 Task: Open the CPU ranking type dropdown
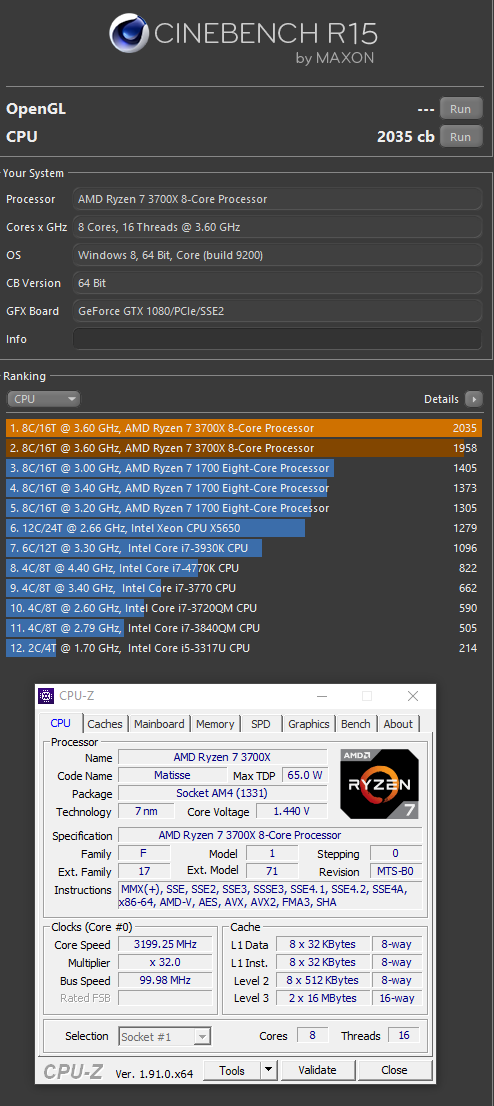(x=43, y=399)
